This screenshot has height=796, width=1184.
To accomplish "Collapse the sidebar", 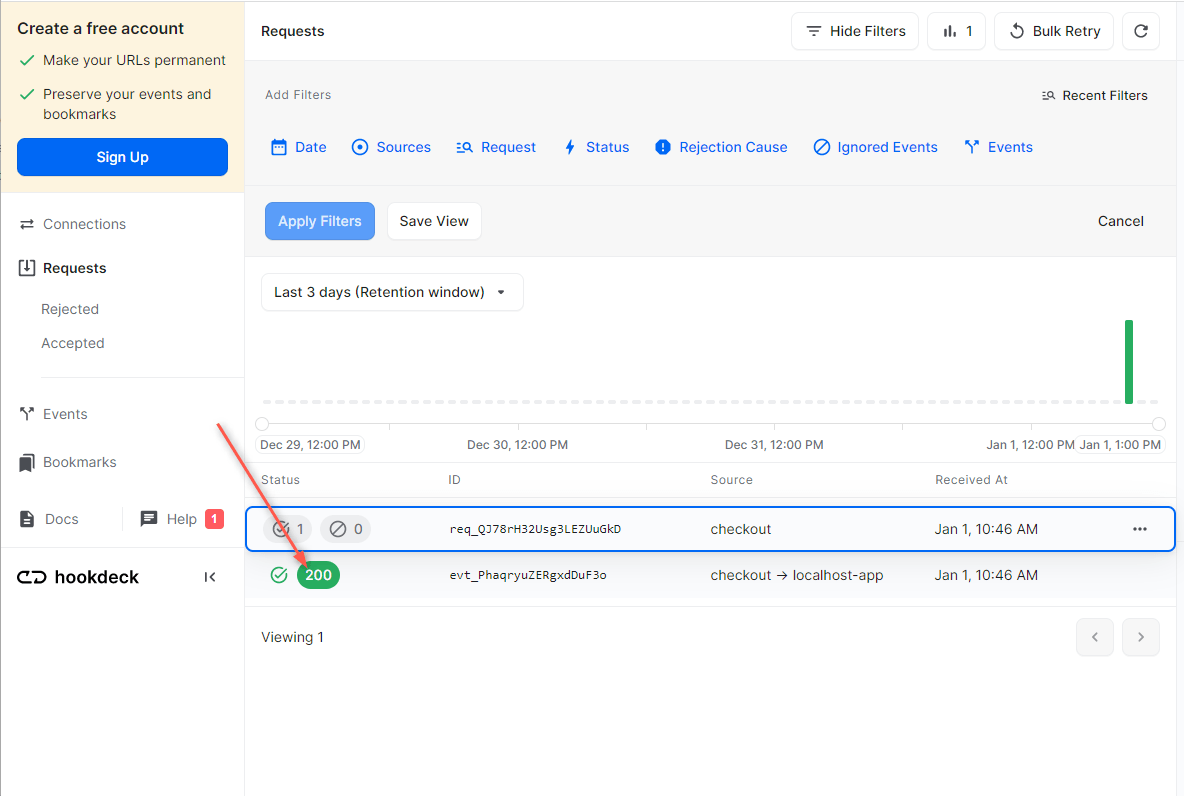I will coord(210,577).
